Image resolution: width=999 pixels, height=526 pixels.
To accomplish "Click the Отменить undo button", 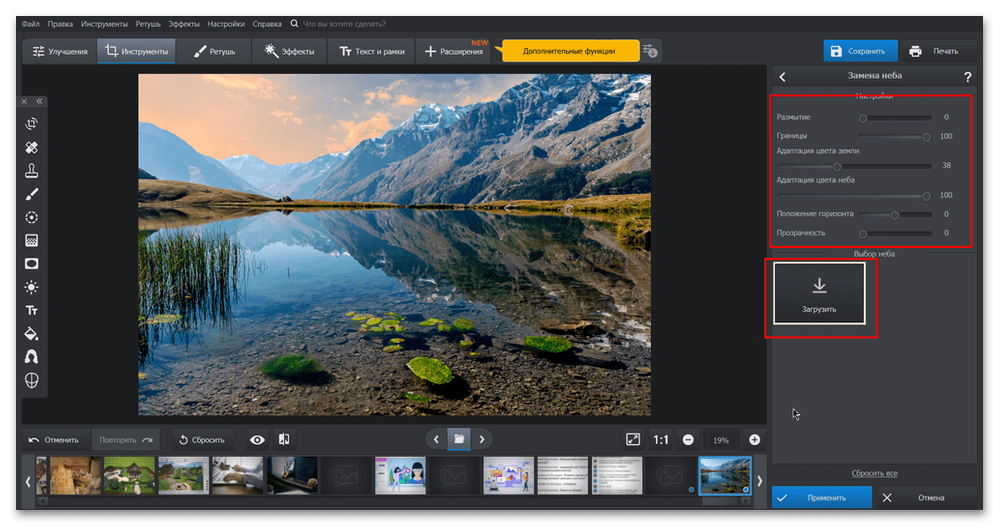I will coord(54,440).
